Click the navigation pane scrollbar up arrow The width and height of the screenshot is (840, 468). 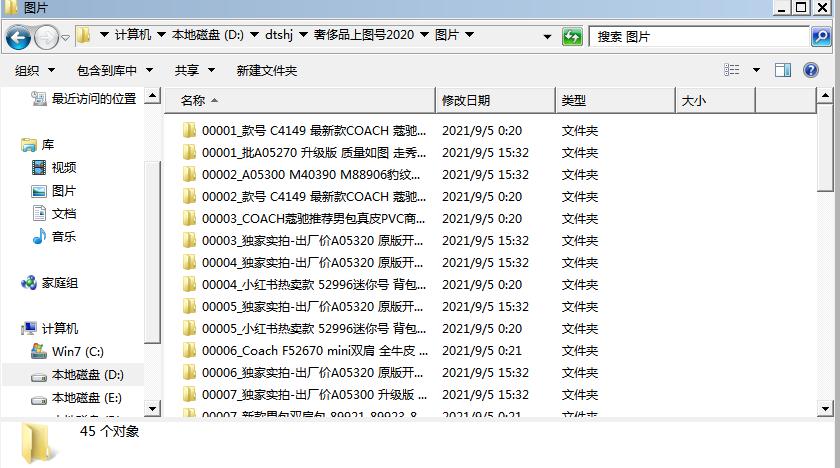click(x=153, y=96)
